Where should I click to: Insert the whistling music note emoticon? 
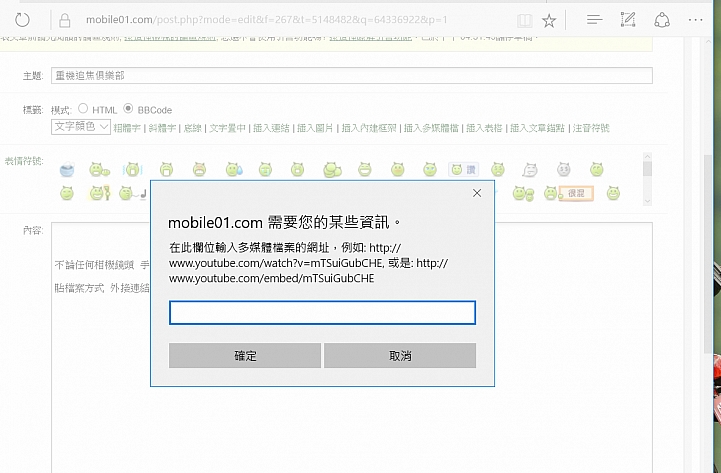click(x=132, y=193)
